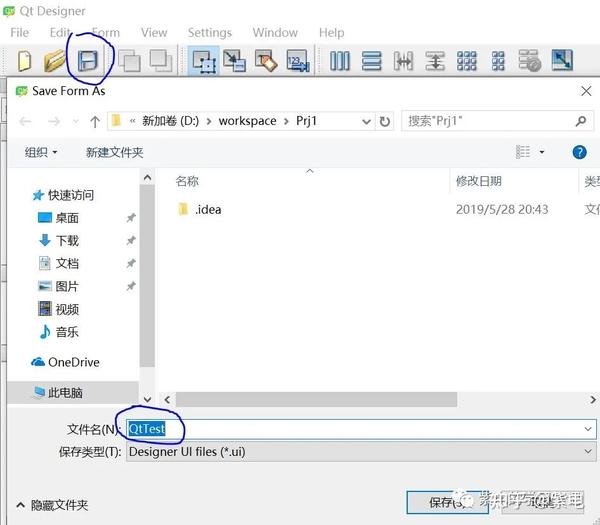Image resolution: width=600 pixels, height=525 pixels.
Task: Select Edit Buddies mode icon
Action: click(266, 61)
